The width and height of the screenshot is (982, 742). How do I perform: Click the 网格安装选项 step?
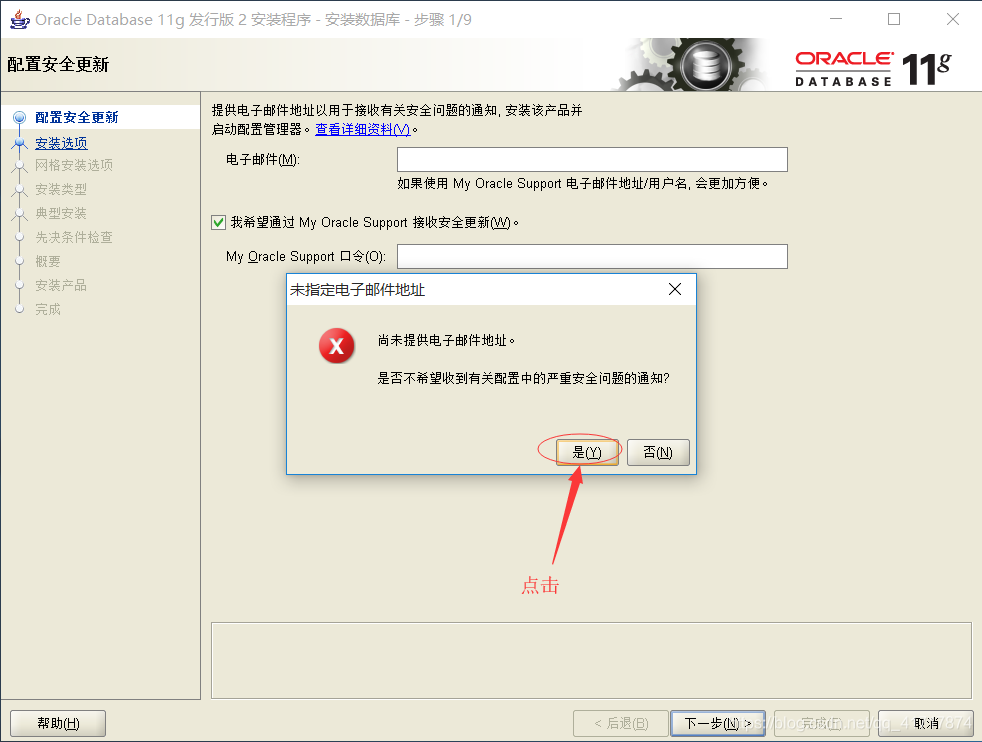click(74, 165)
